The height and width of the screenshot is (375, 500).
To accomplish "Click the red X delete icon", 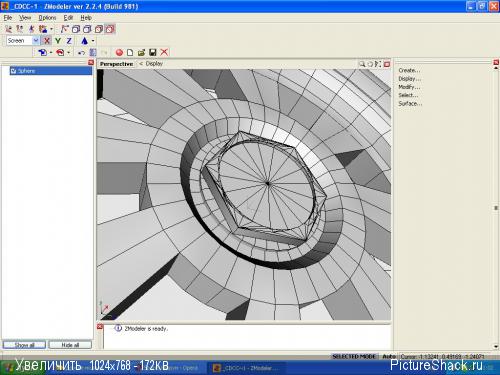I will click(164, 52).
